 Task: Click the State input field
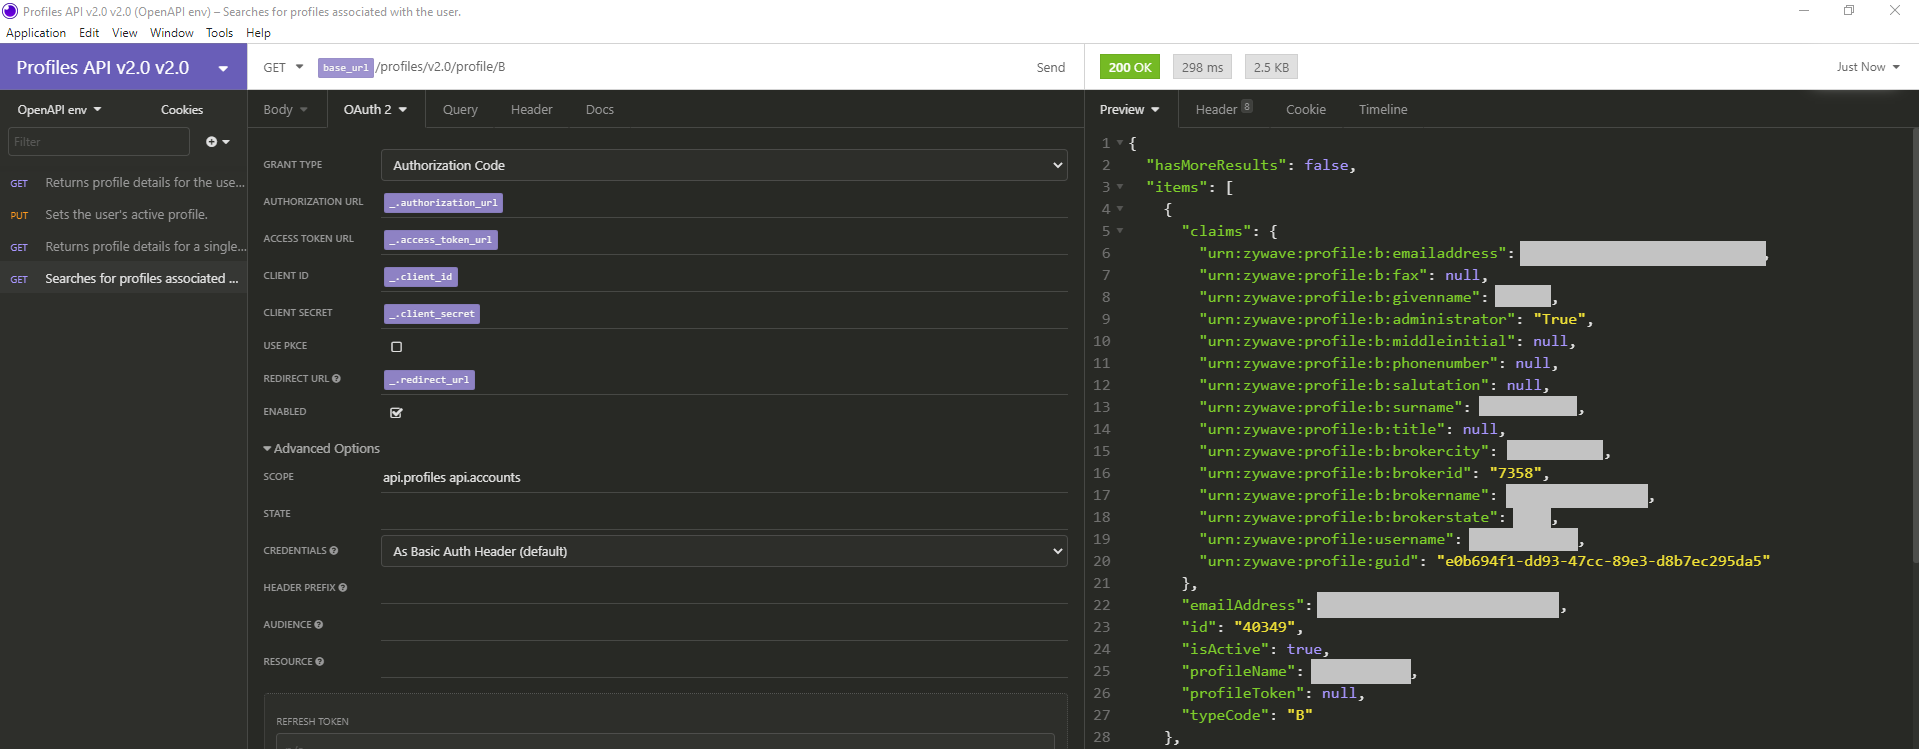point(724,514)
